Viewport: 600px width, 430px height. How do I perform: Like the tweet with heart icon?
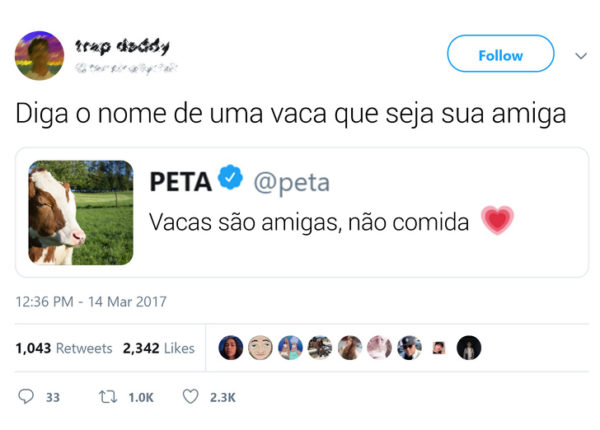point(191,396)
